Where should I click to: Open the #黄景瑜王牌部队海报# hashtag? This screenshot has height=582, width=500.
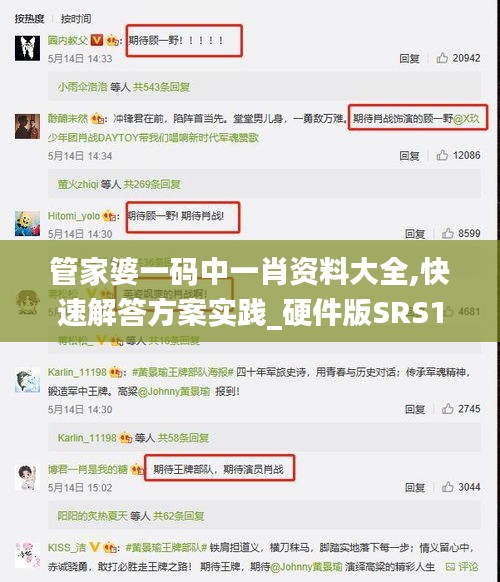click(x=183, y=372)
